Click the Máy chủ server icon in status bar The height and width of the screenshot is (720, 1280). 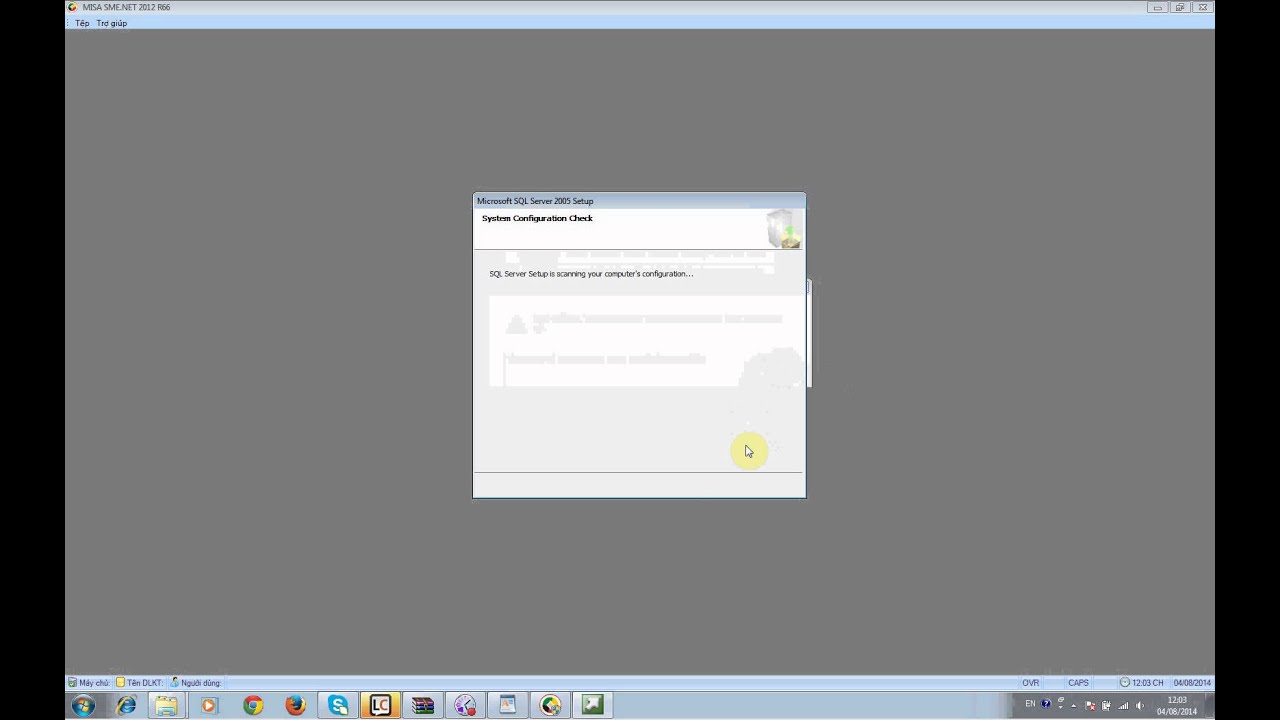tap(72, 683)
